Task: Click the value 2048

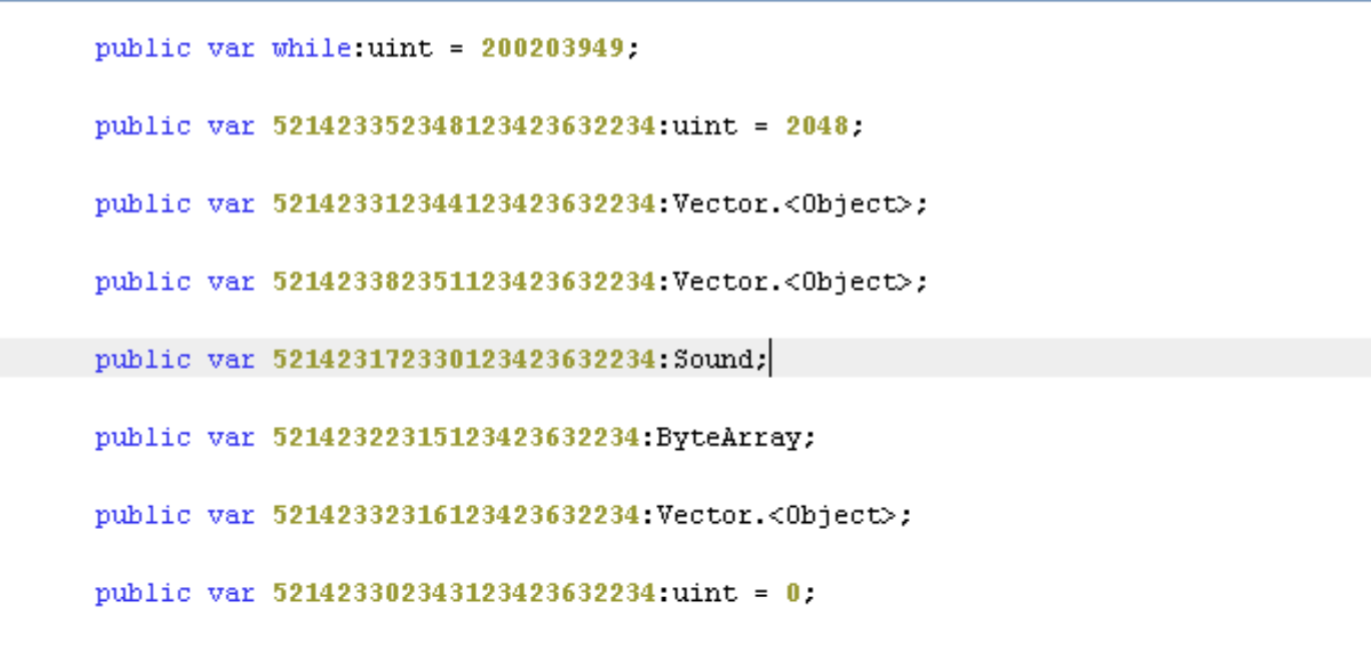Action: pos(817,126)
